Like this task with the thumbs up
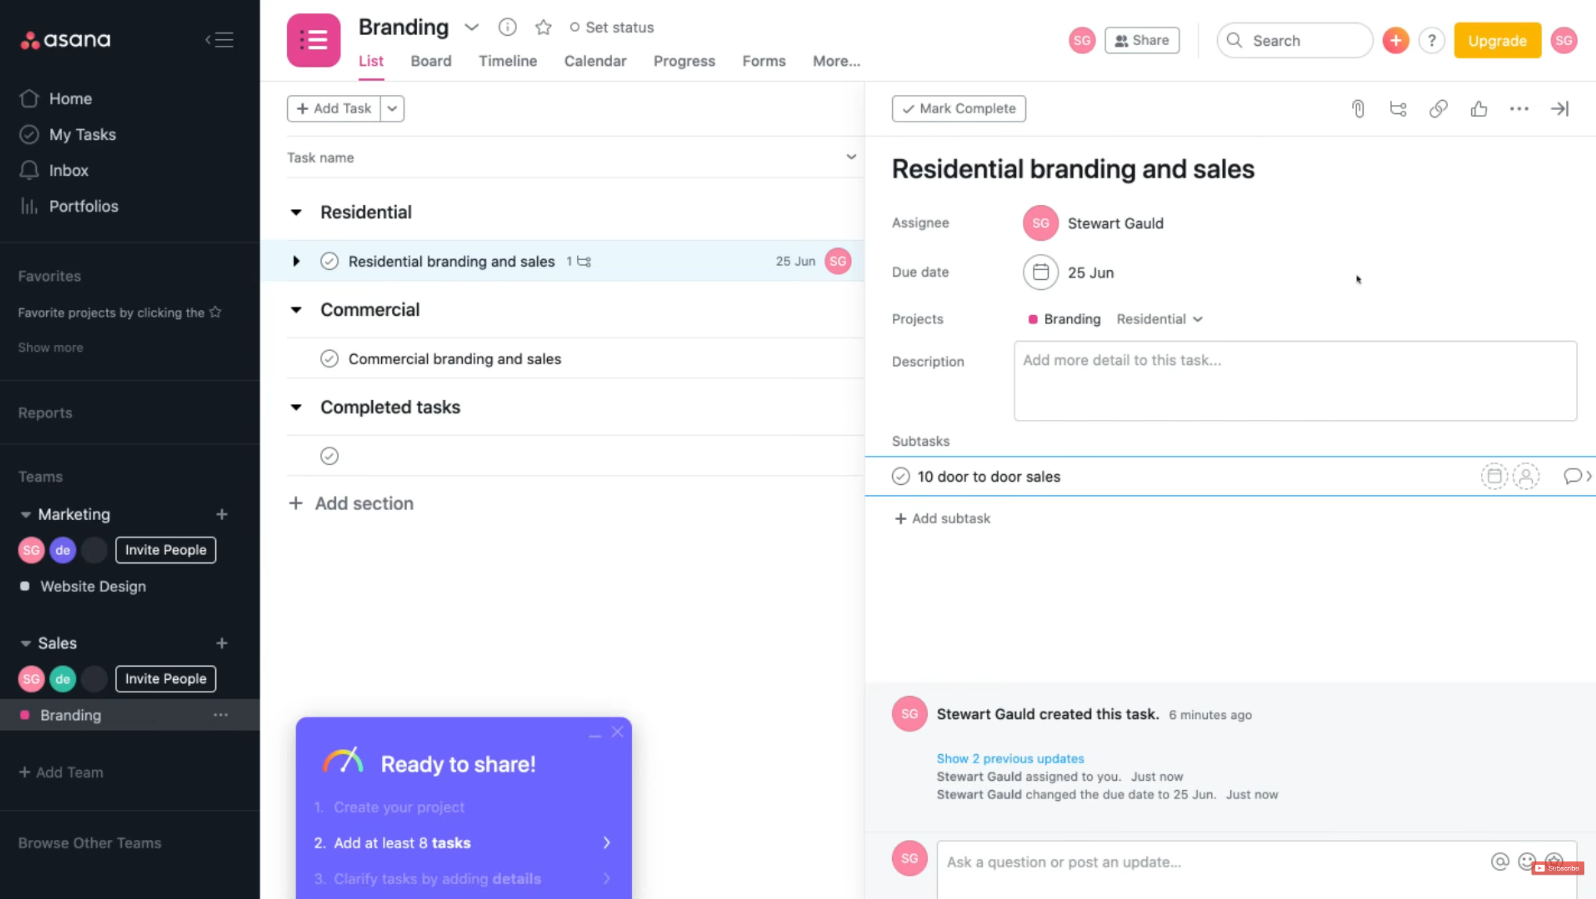Viewport: 1596px width, 899px height. click(1478, 108)
